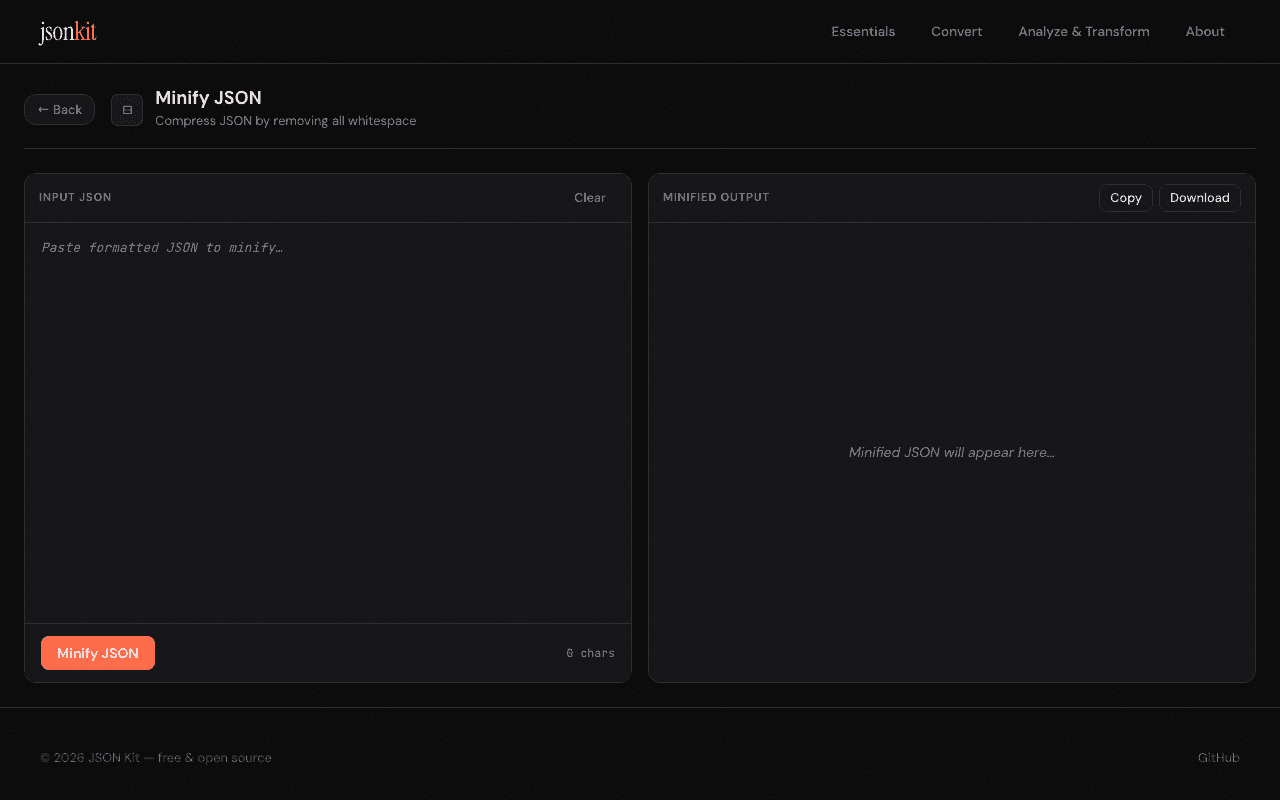Click the 'Compress JSON by removing all whitespace' subtitle
Screen dimensions: 1280x800
(286, 121)
